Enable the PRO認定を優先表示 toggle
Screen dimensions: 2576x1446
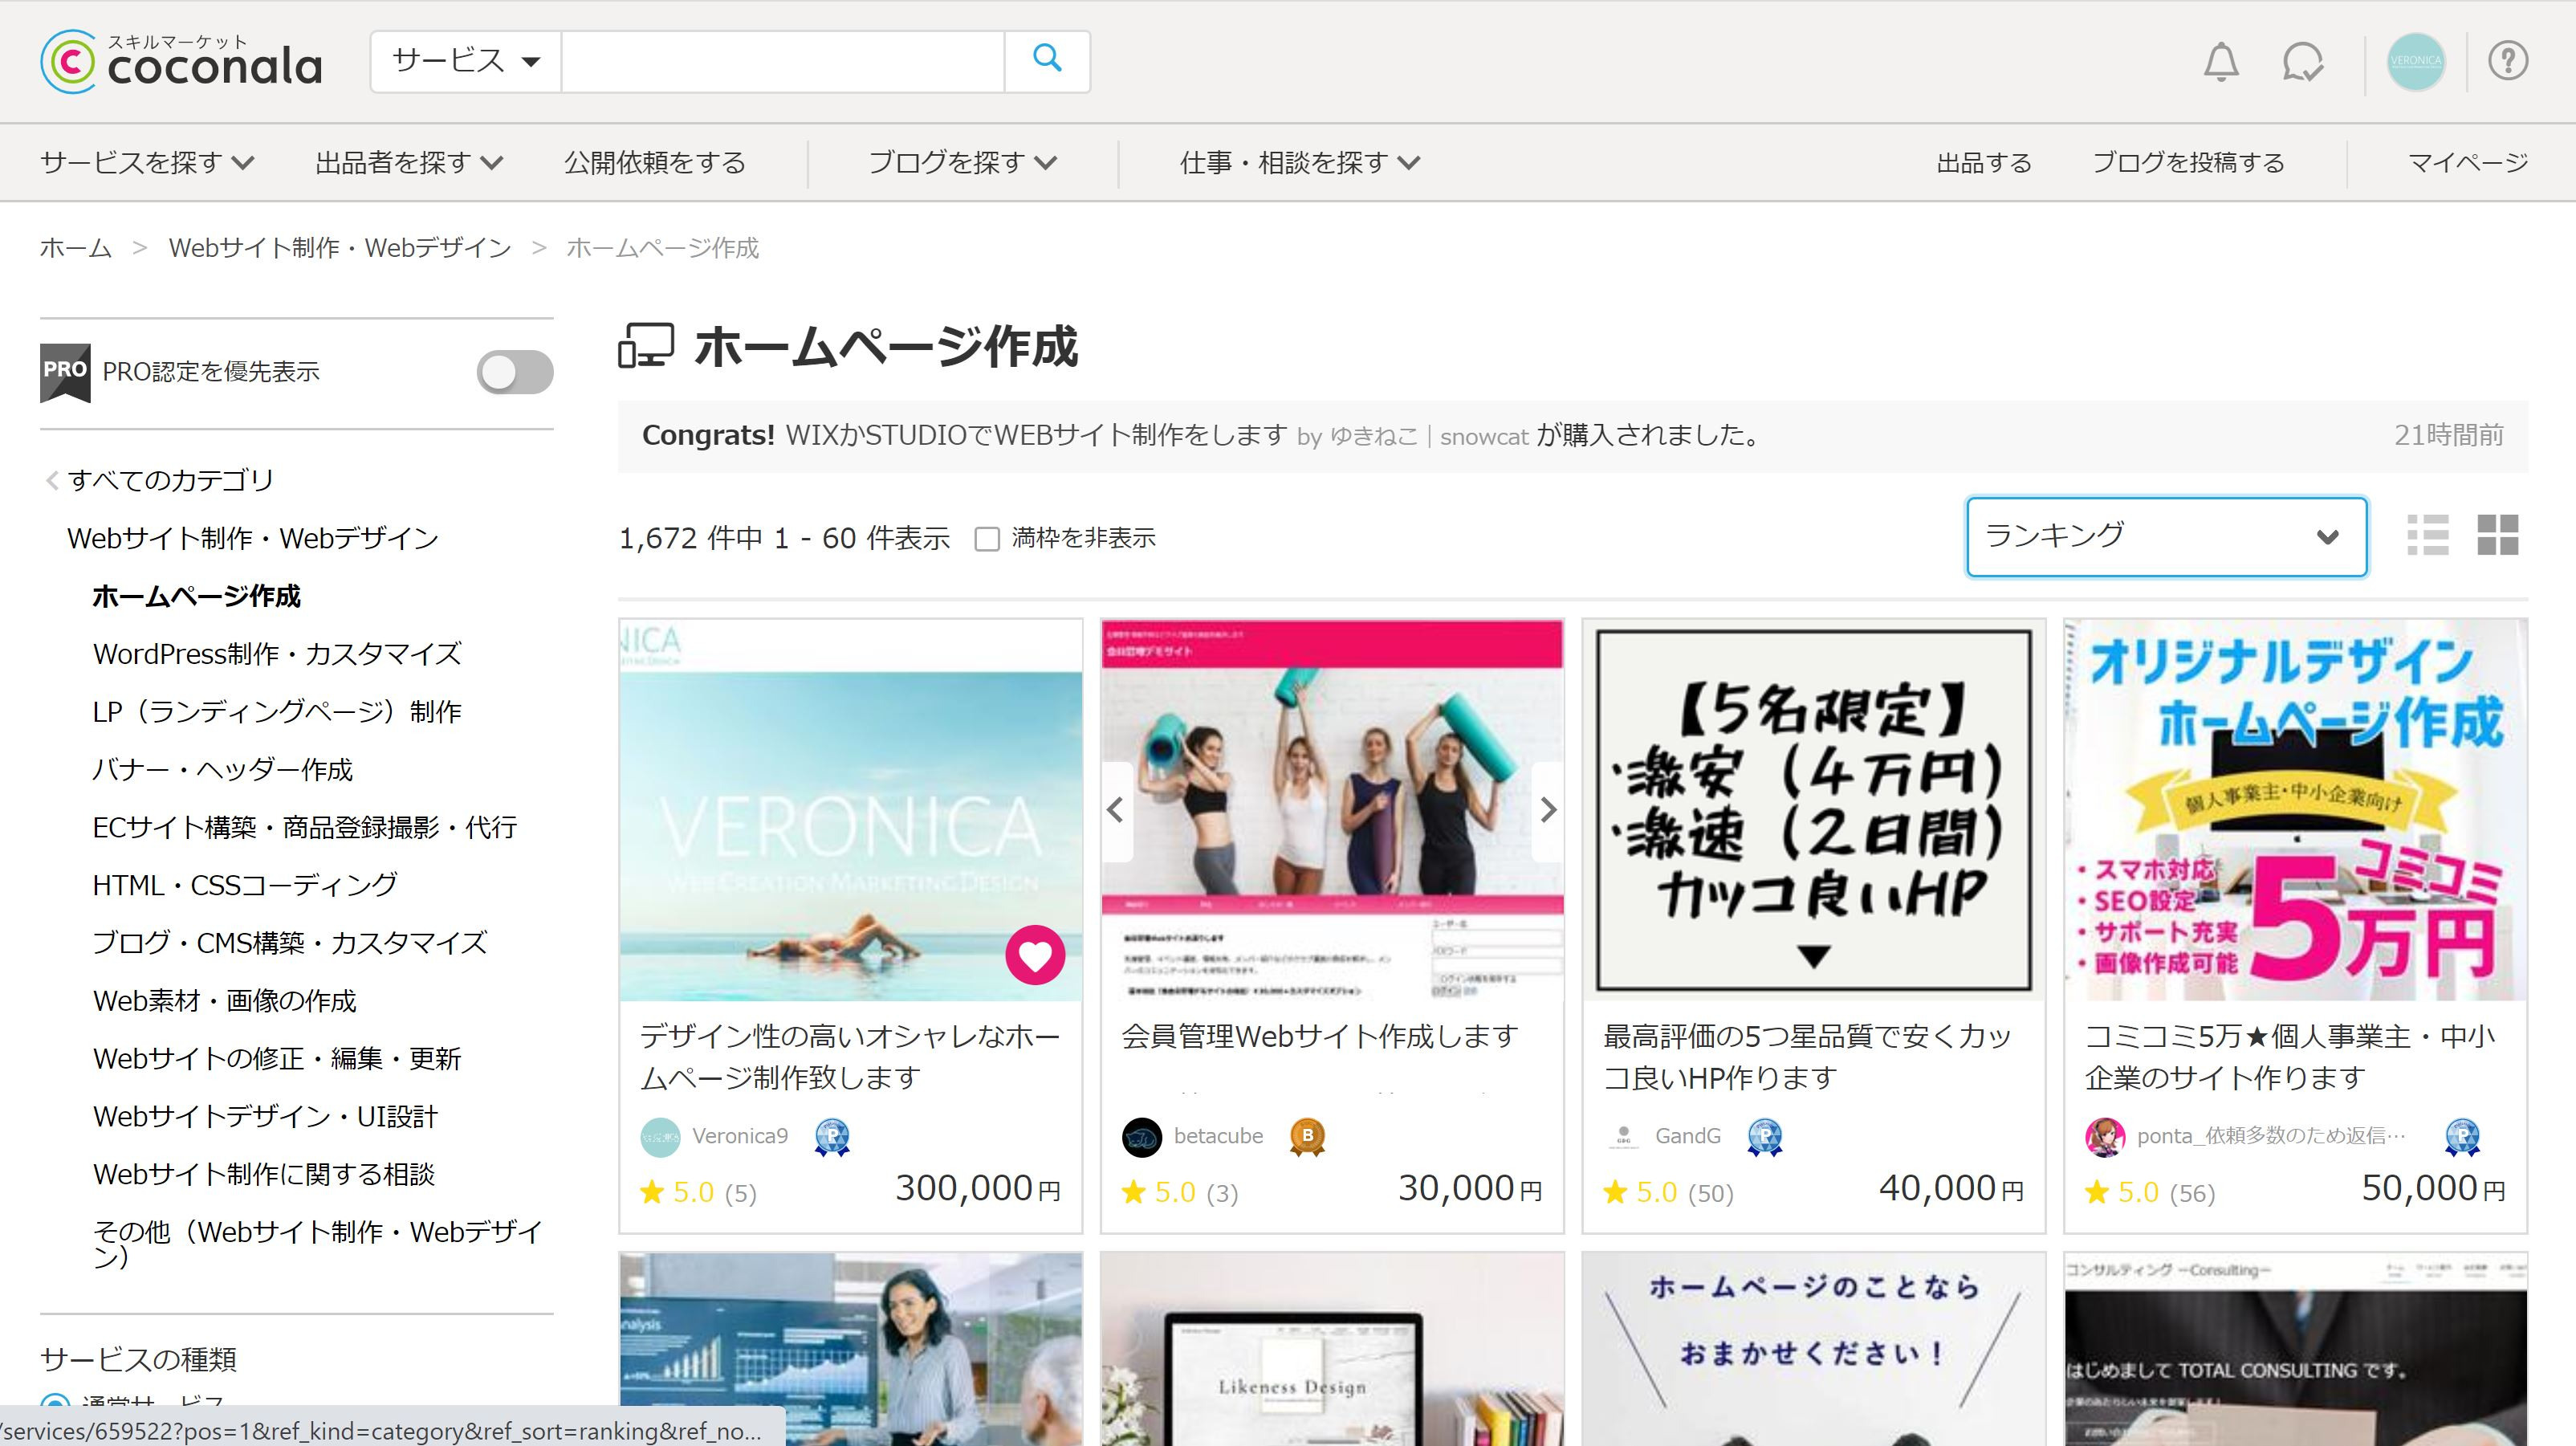point(515,371)
